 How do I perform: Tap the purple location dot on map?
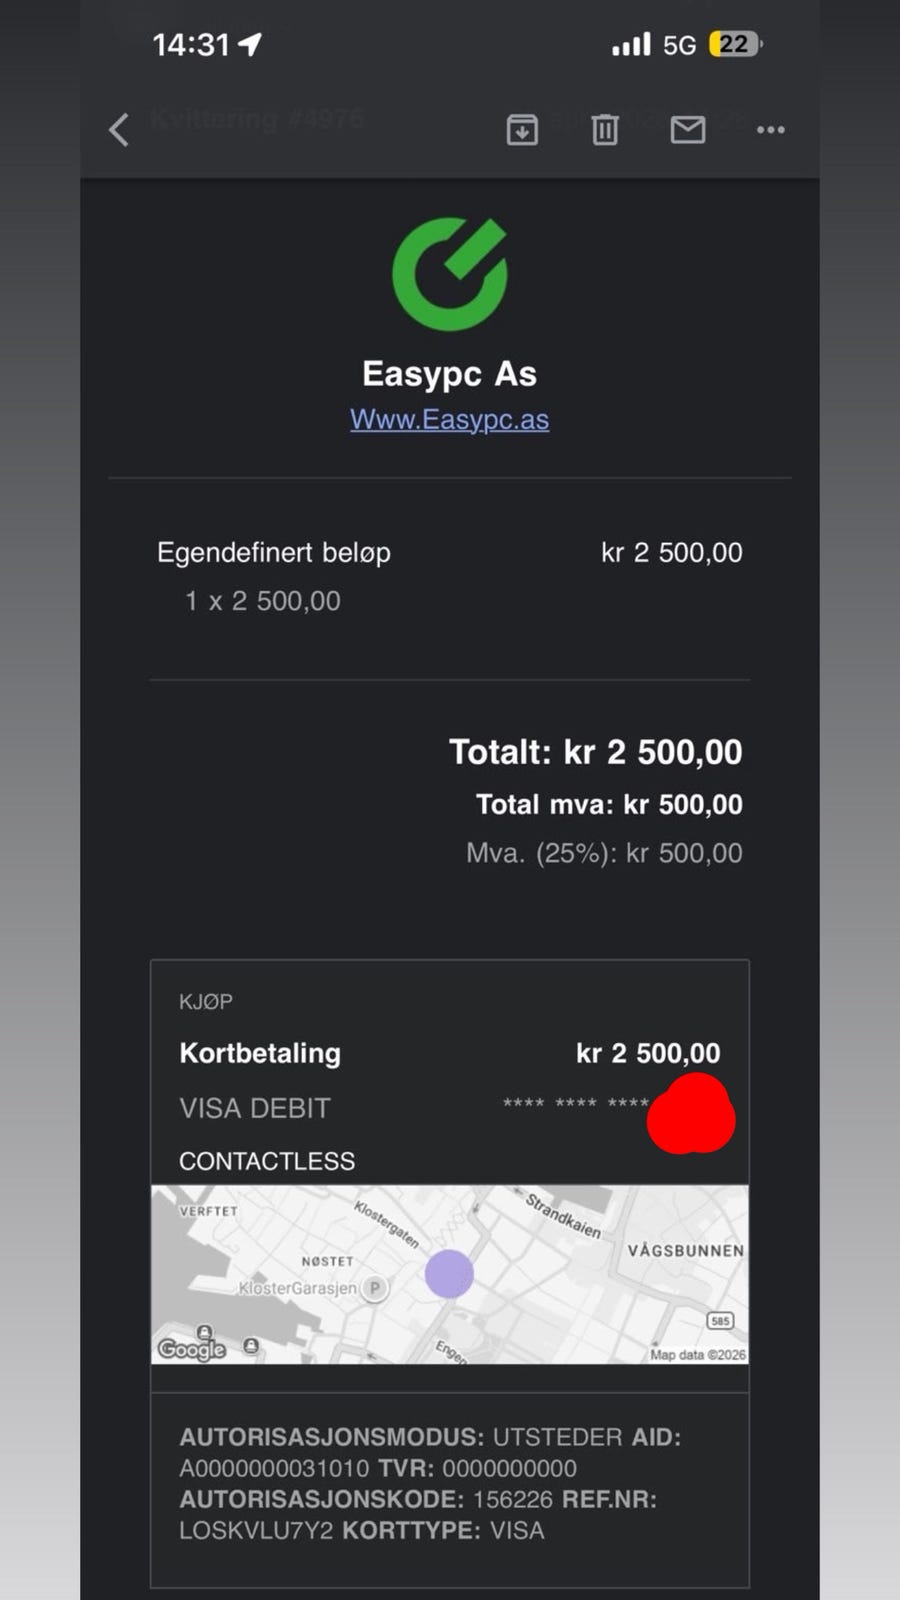[x=449, y=1274]
